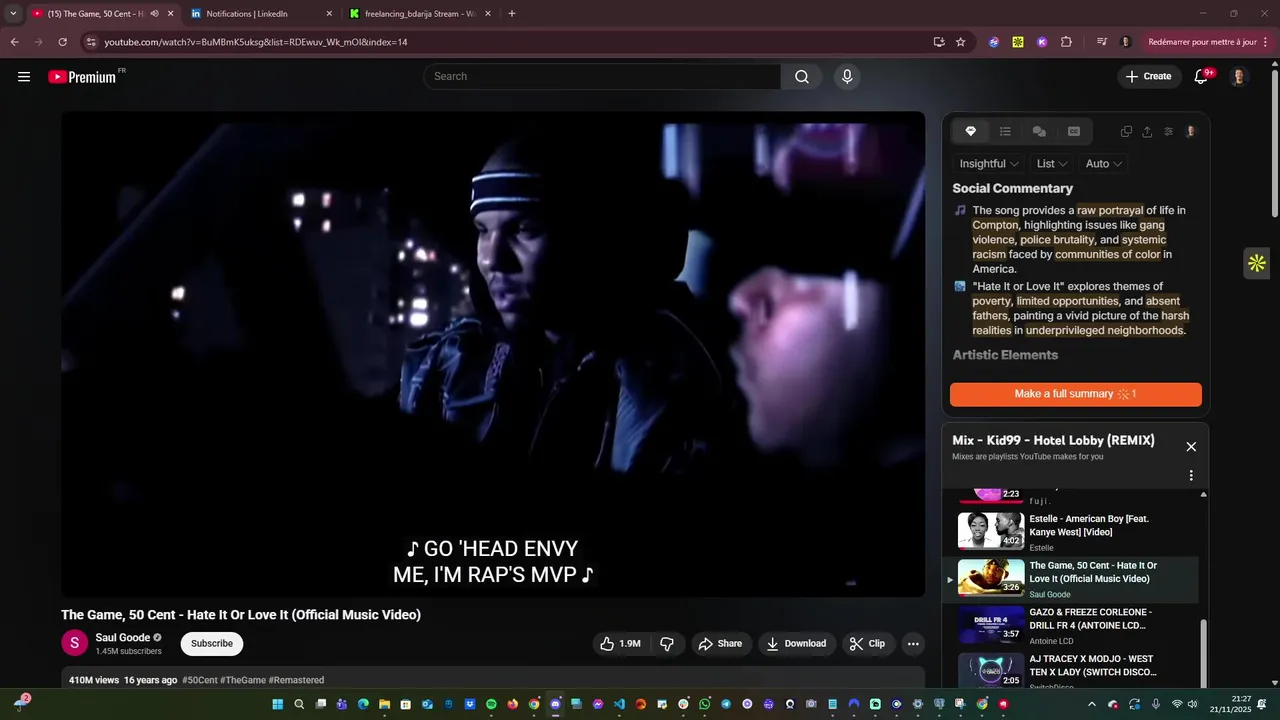The image size is (1280, 720).
Task: Open the yellow asterisk browser extension
Action: coord(1018,42)
